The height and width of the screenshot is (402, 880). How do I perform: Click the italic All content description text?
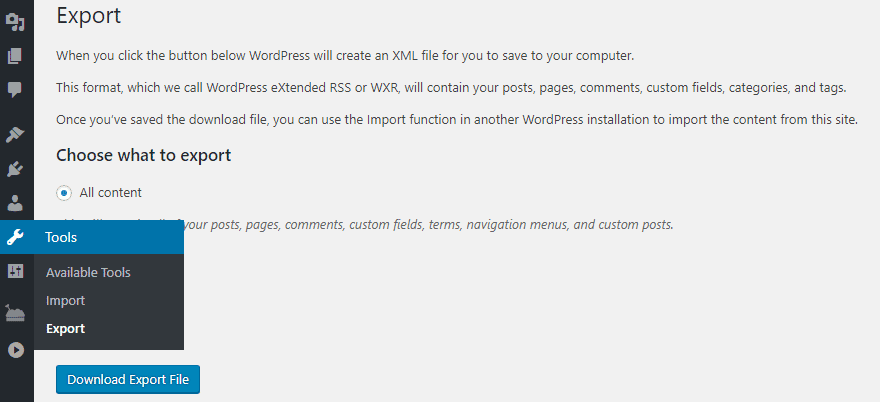coord(365,225)
